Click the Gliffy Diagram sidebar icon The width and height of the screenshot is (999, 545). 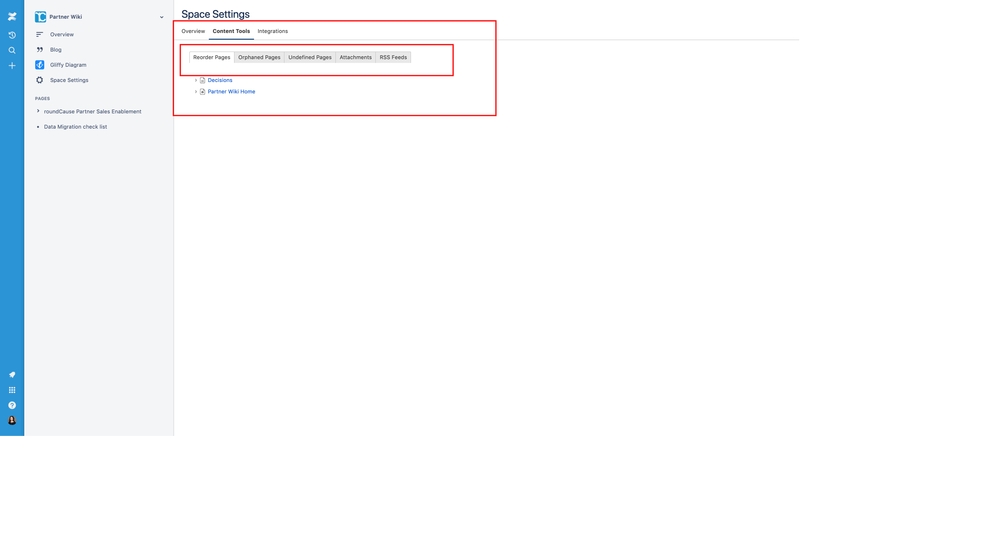coord(40,65)
